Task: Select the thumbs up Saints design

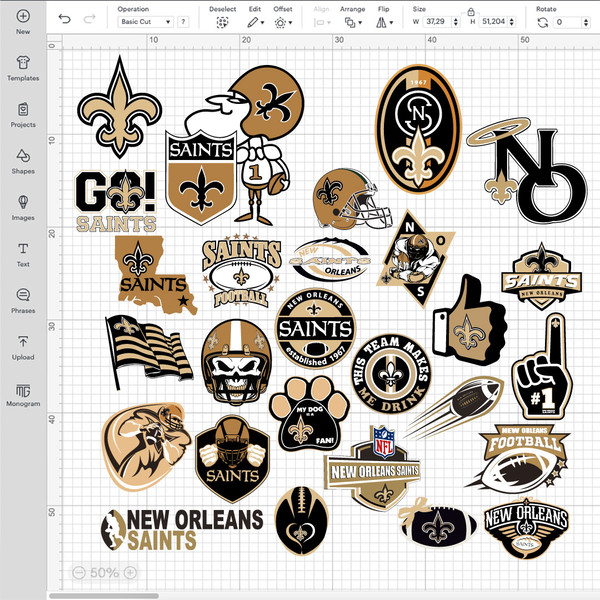Action: [x=470, y=320]
